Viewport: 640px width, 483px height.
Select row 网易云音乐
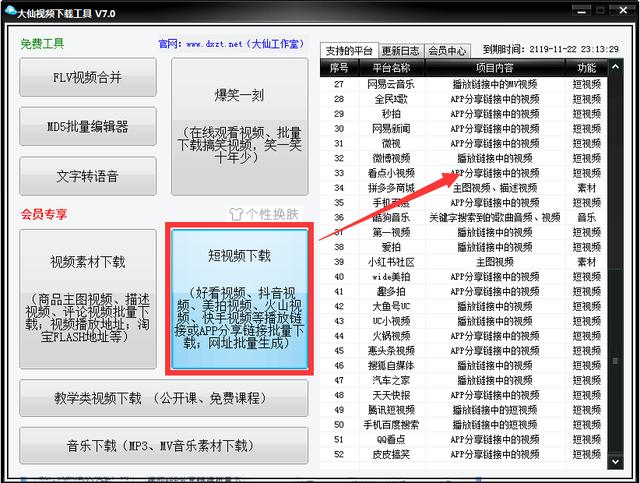click(x=463, y=85)
